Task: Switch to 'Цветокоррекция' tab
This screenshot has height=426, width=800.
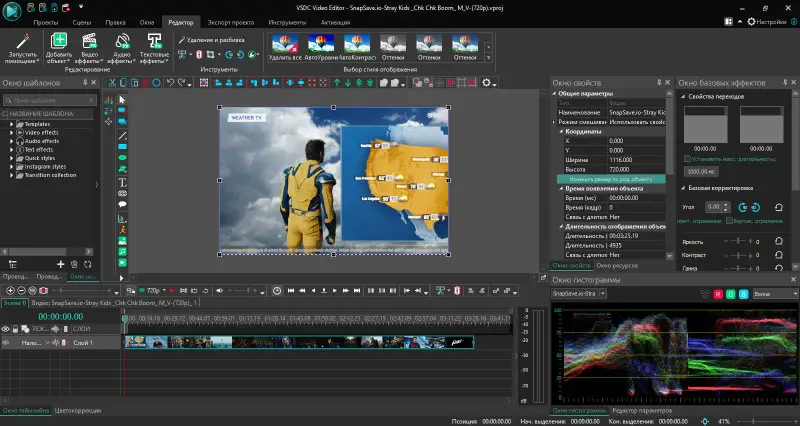Action: (78, 411)
